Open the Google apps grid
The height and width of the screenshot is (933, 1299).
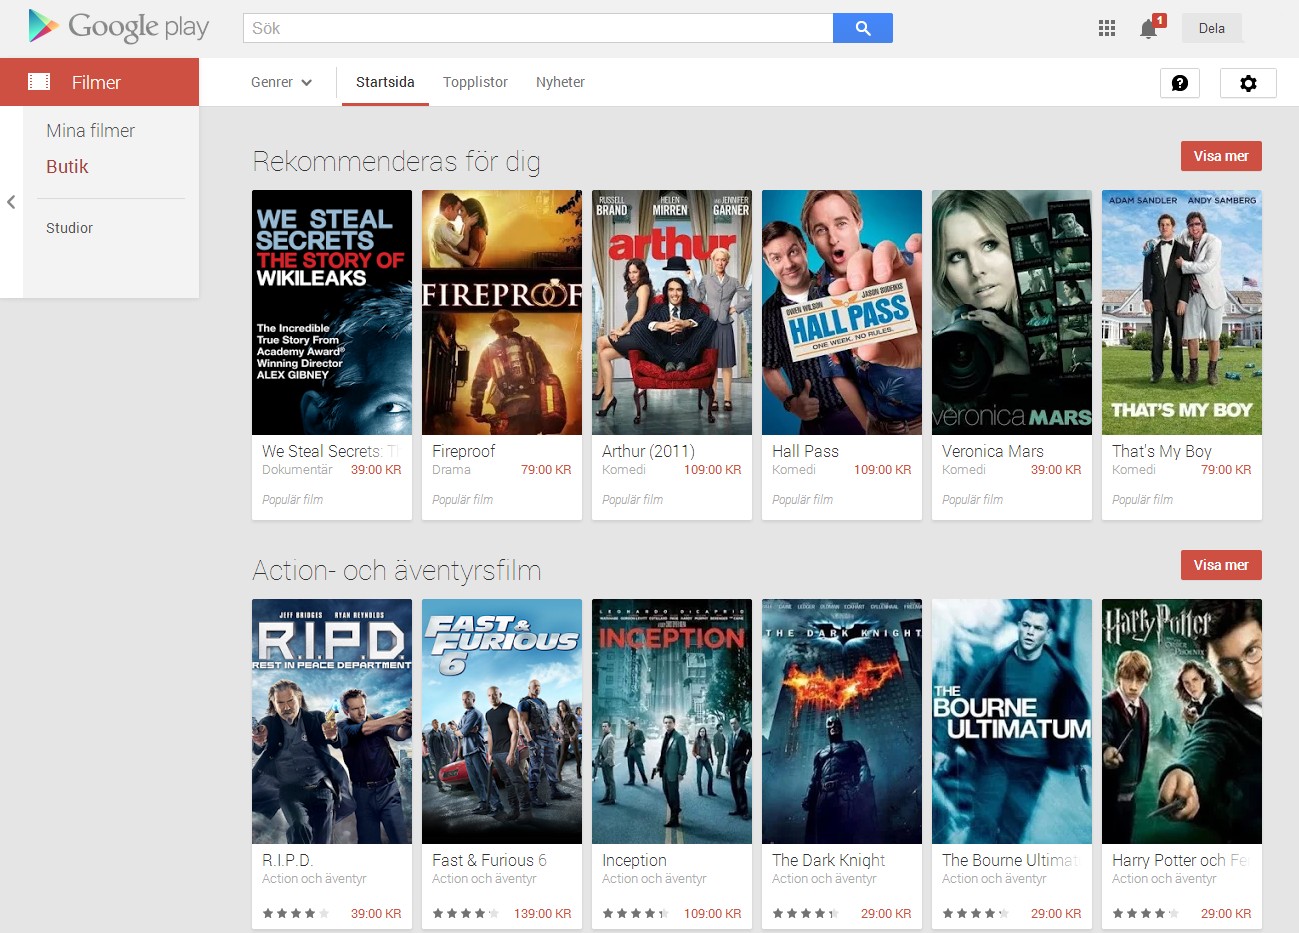click(1106, 28)
